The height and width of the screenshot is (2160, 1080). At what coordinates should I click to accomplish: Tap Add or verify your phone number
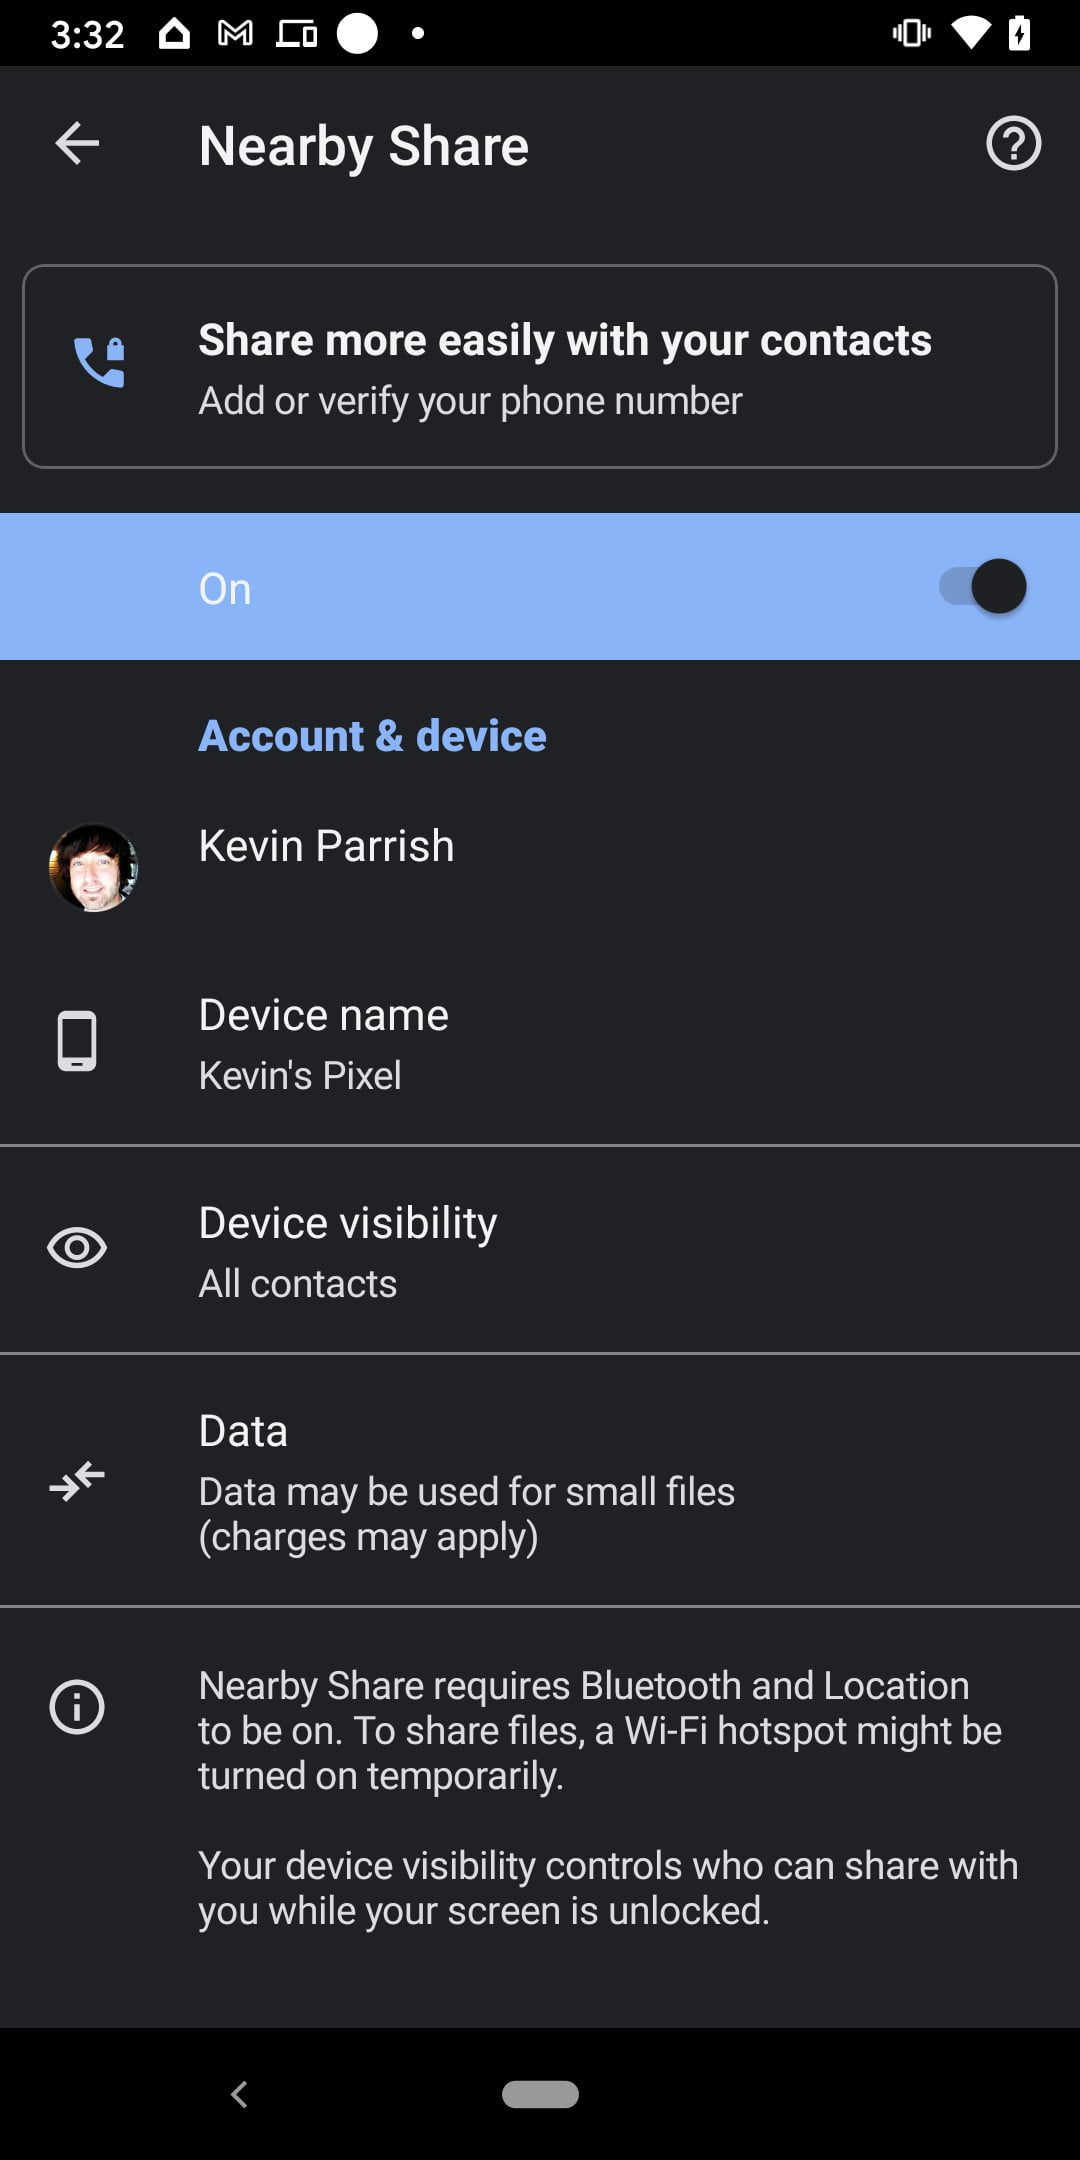click(x=470, y=401)
